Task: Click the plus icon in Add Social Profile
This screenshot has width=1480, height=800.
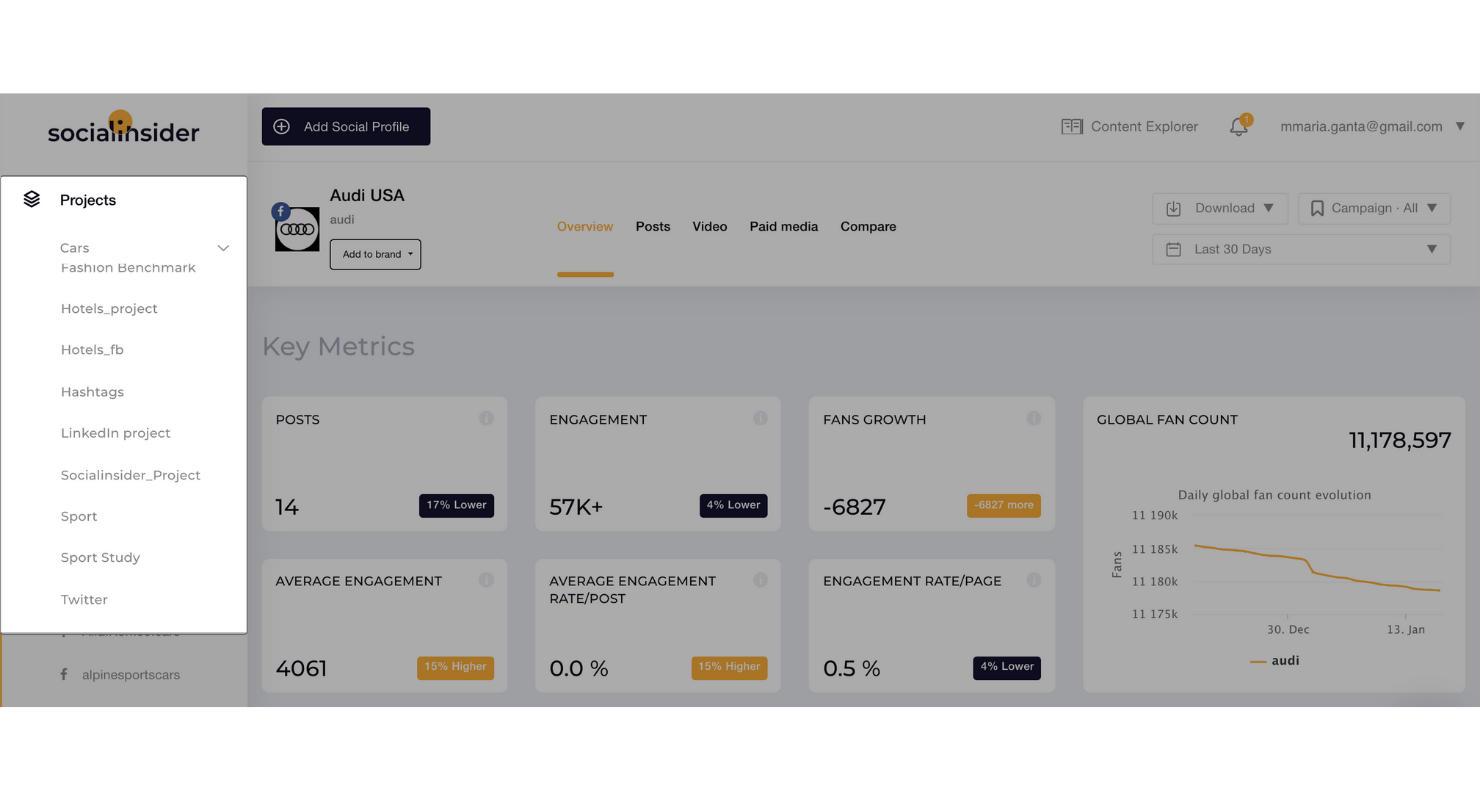Action: point(282,127)
